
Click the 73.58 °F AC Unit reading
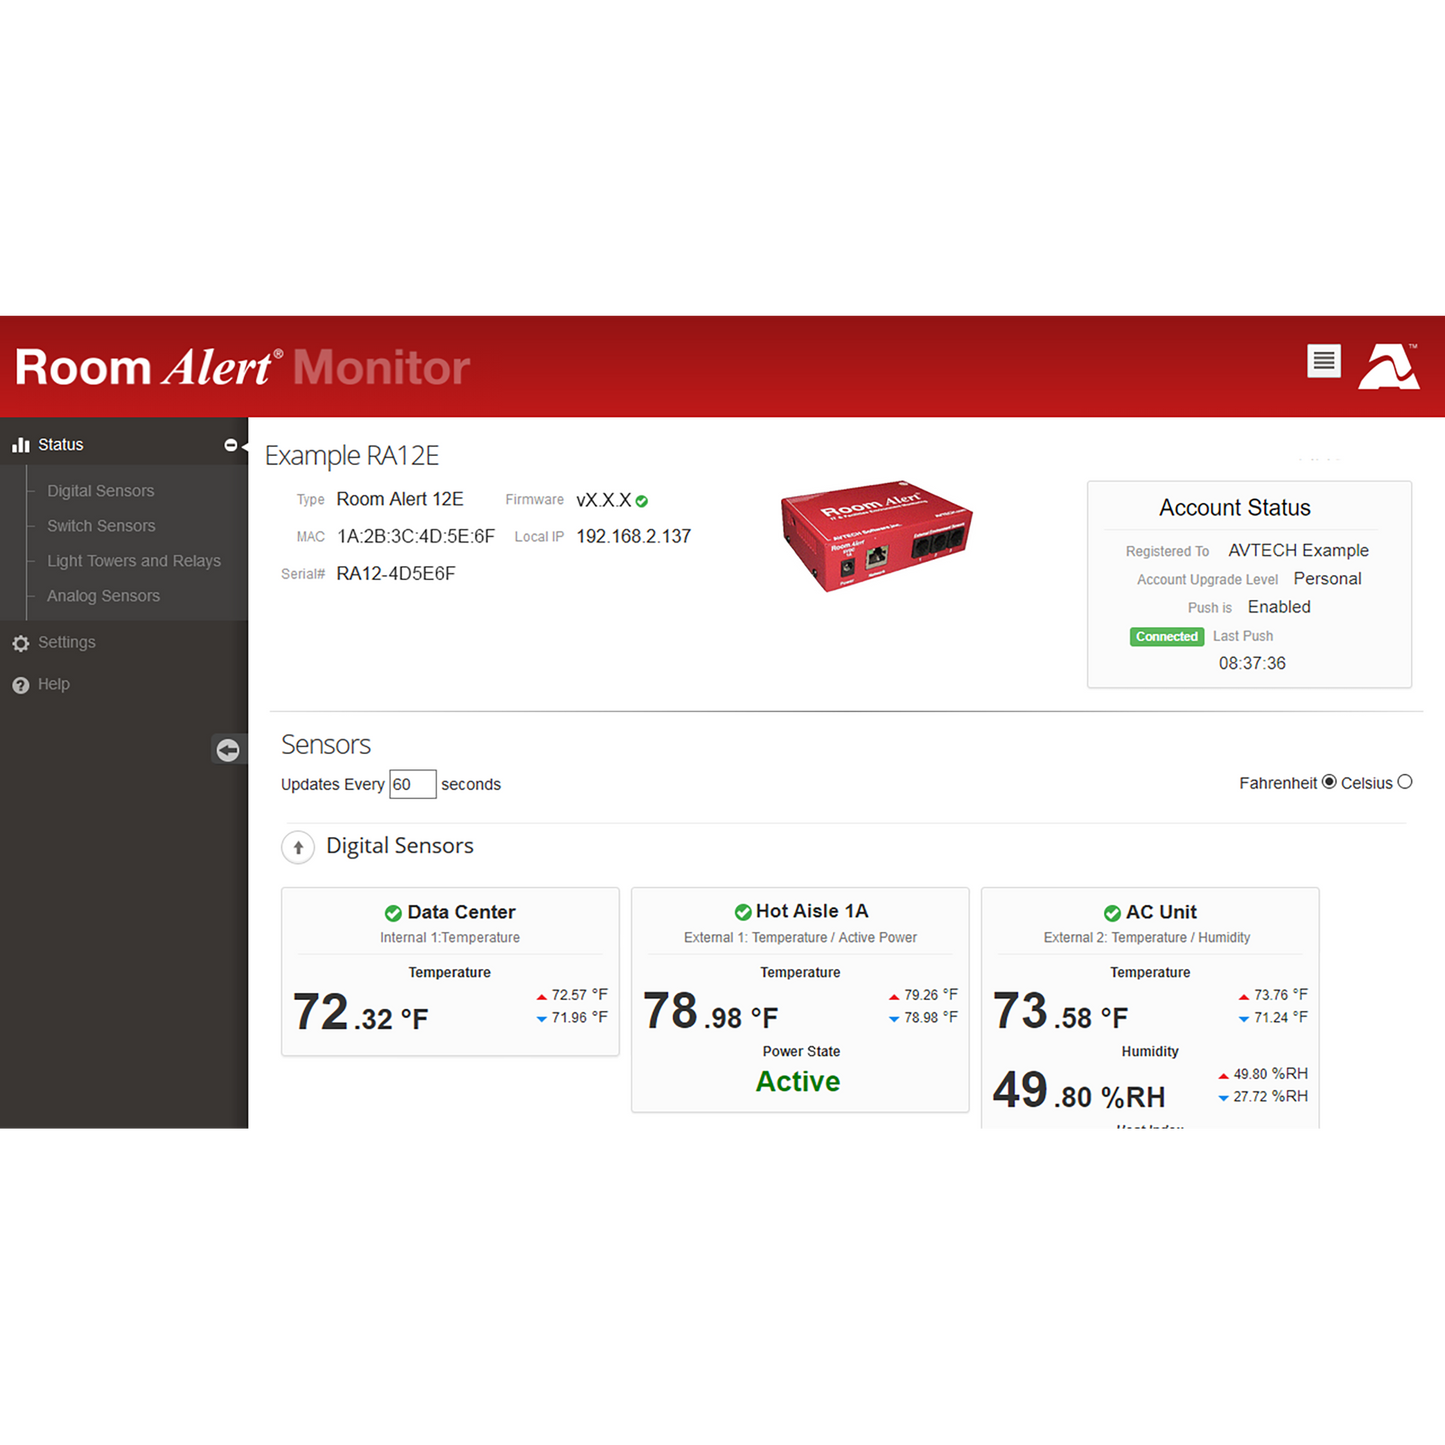tap(1060, 1012)
